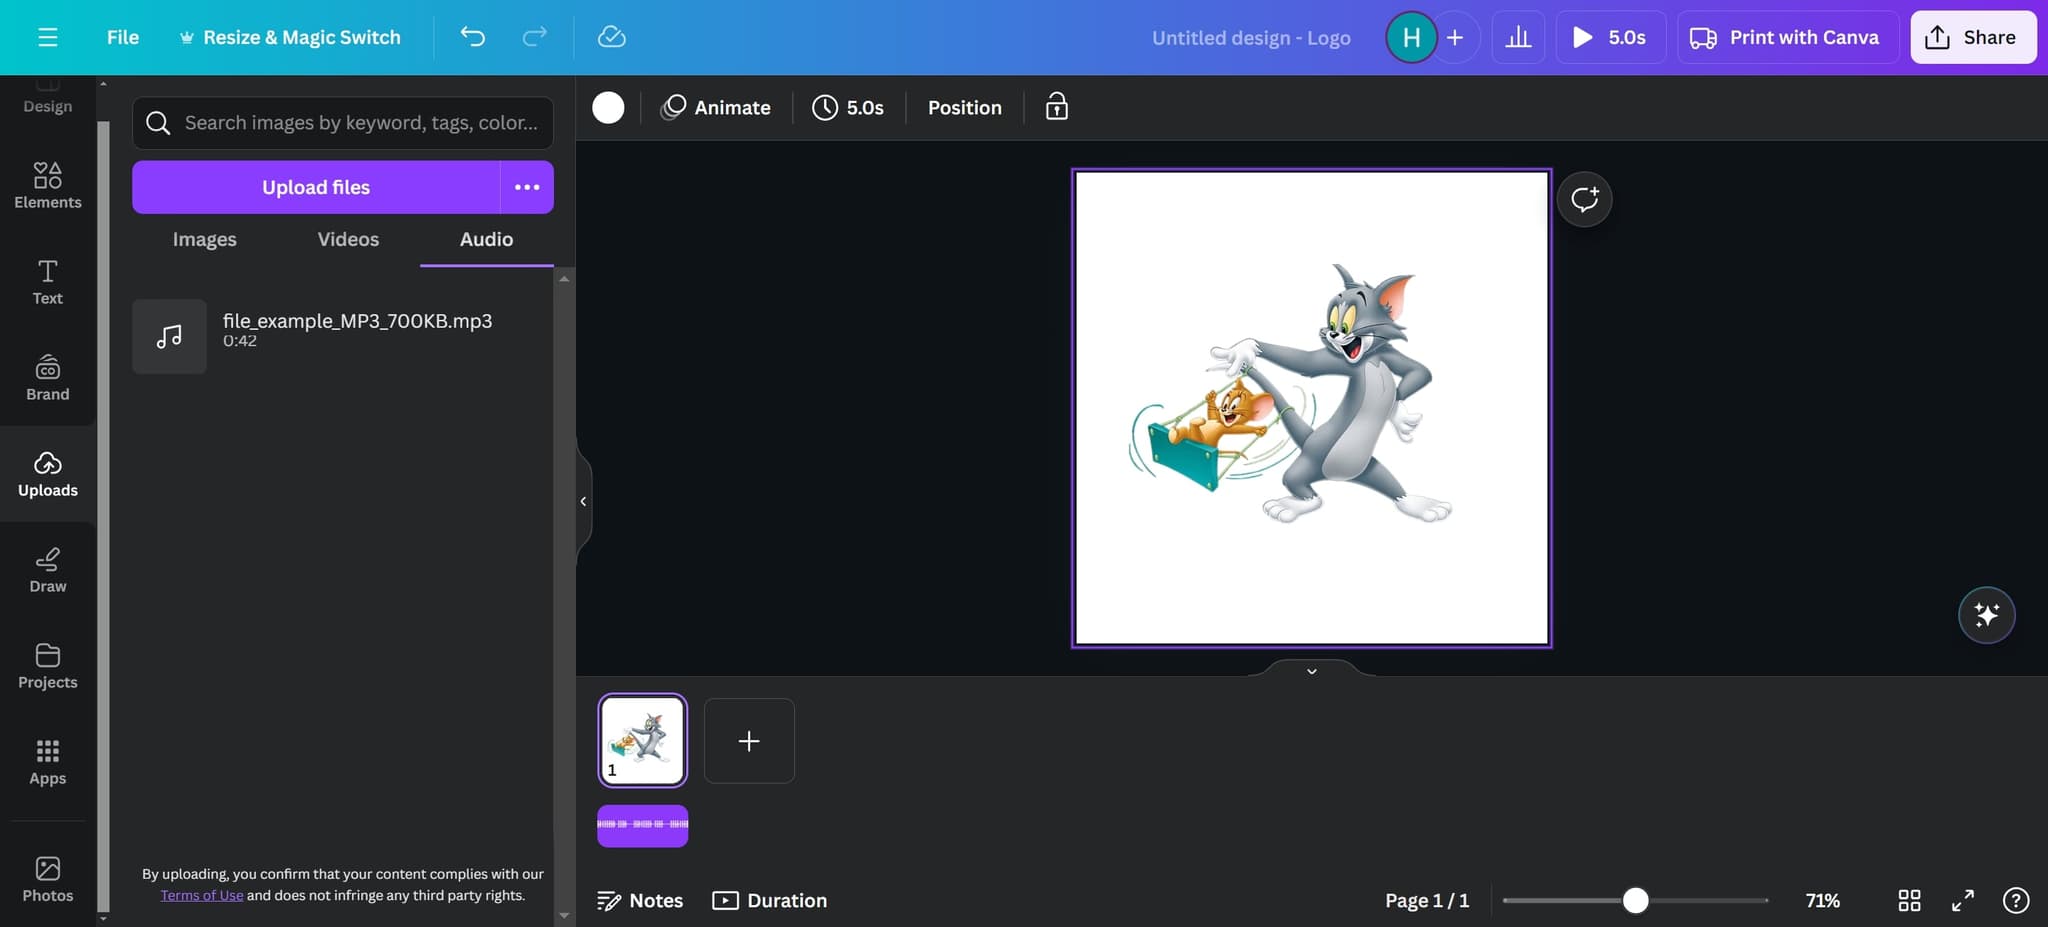This screenshot has width=2048, height=927.
Task: Open more upload options (three dots)
Action: (x=527, y=187)
